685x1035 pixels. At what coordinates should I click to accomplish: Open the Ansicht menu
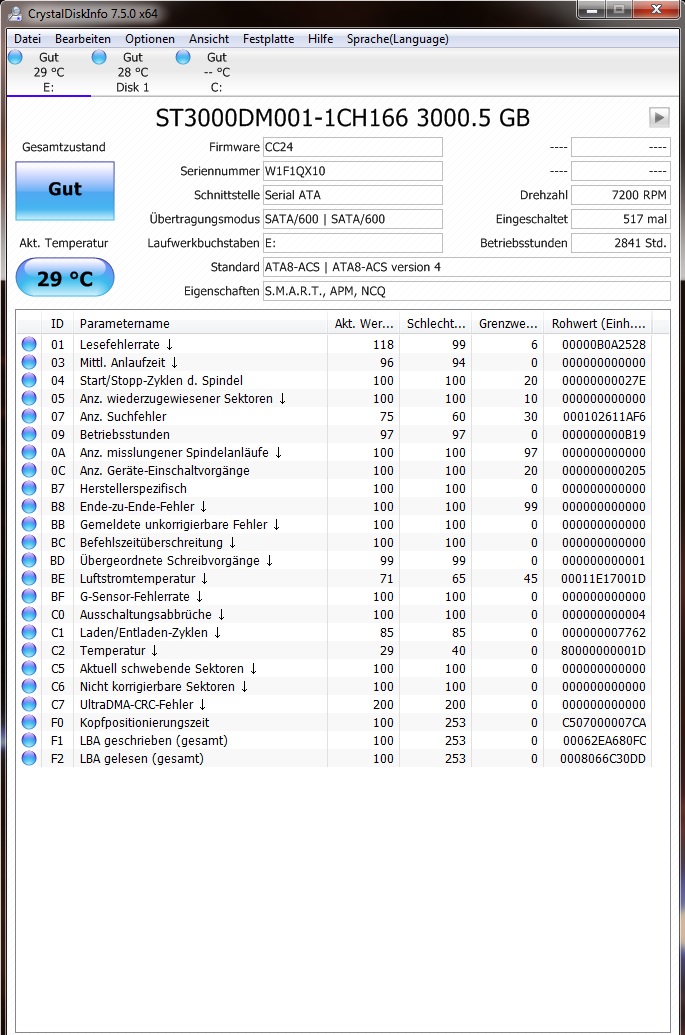(x=209, y=39)
